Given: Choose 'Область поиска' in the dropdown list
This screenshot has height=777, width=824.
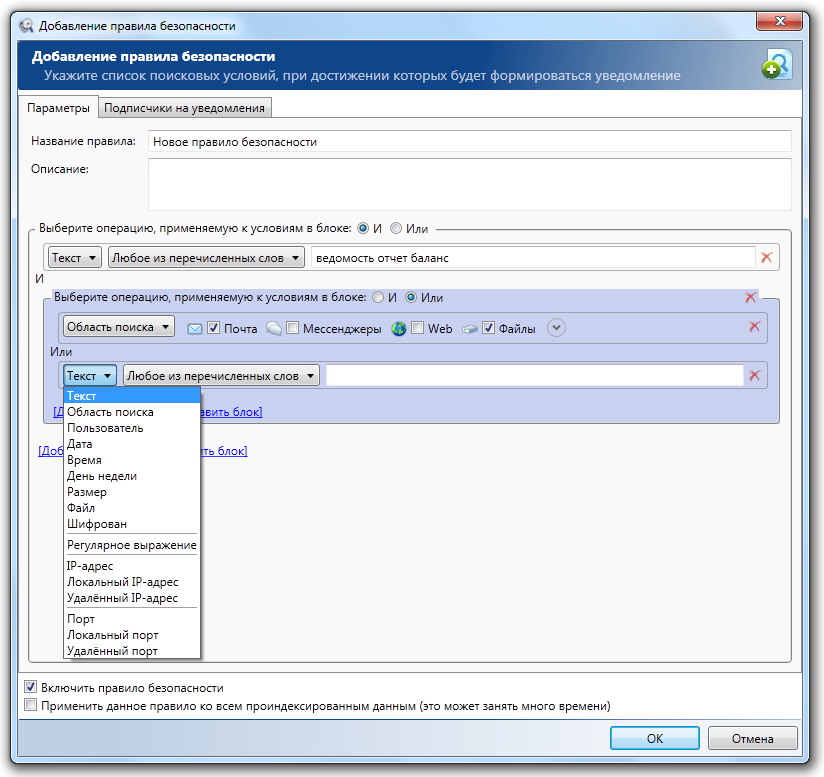Looking at the screenshot, I should (x=132, y=412).
